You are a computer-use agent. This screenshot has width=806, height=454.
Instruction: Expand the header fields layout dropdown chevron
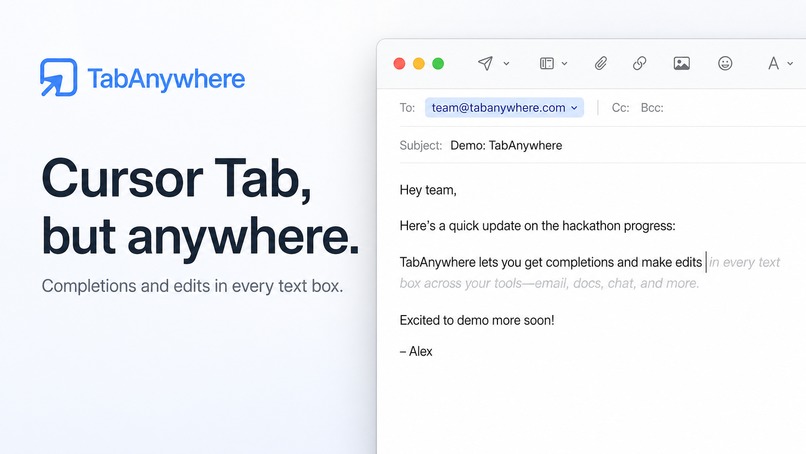tap(564, 64)
